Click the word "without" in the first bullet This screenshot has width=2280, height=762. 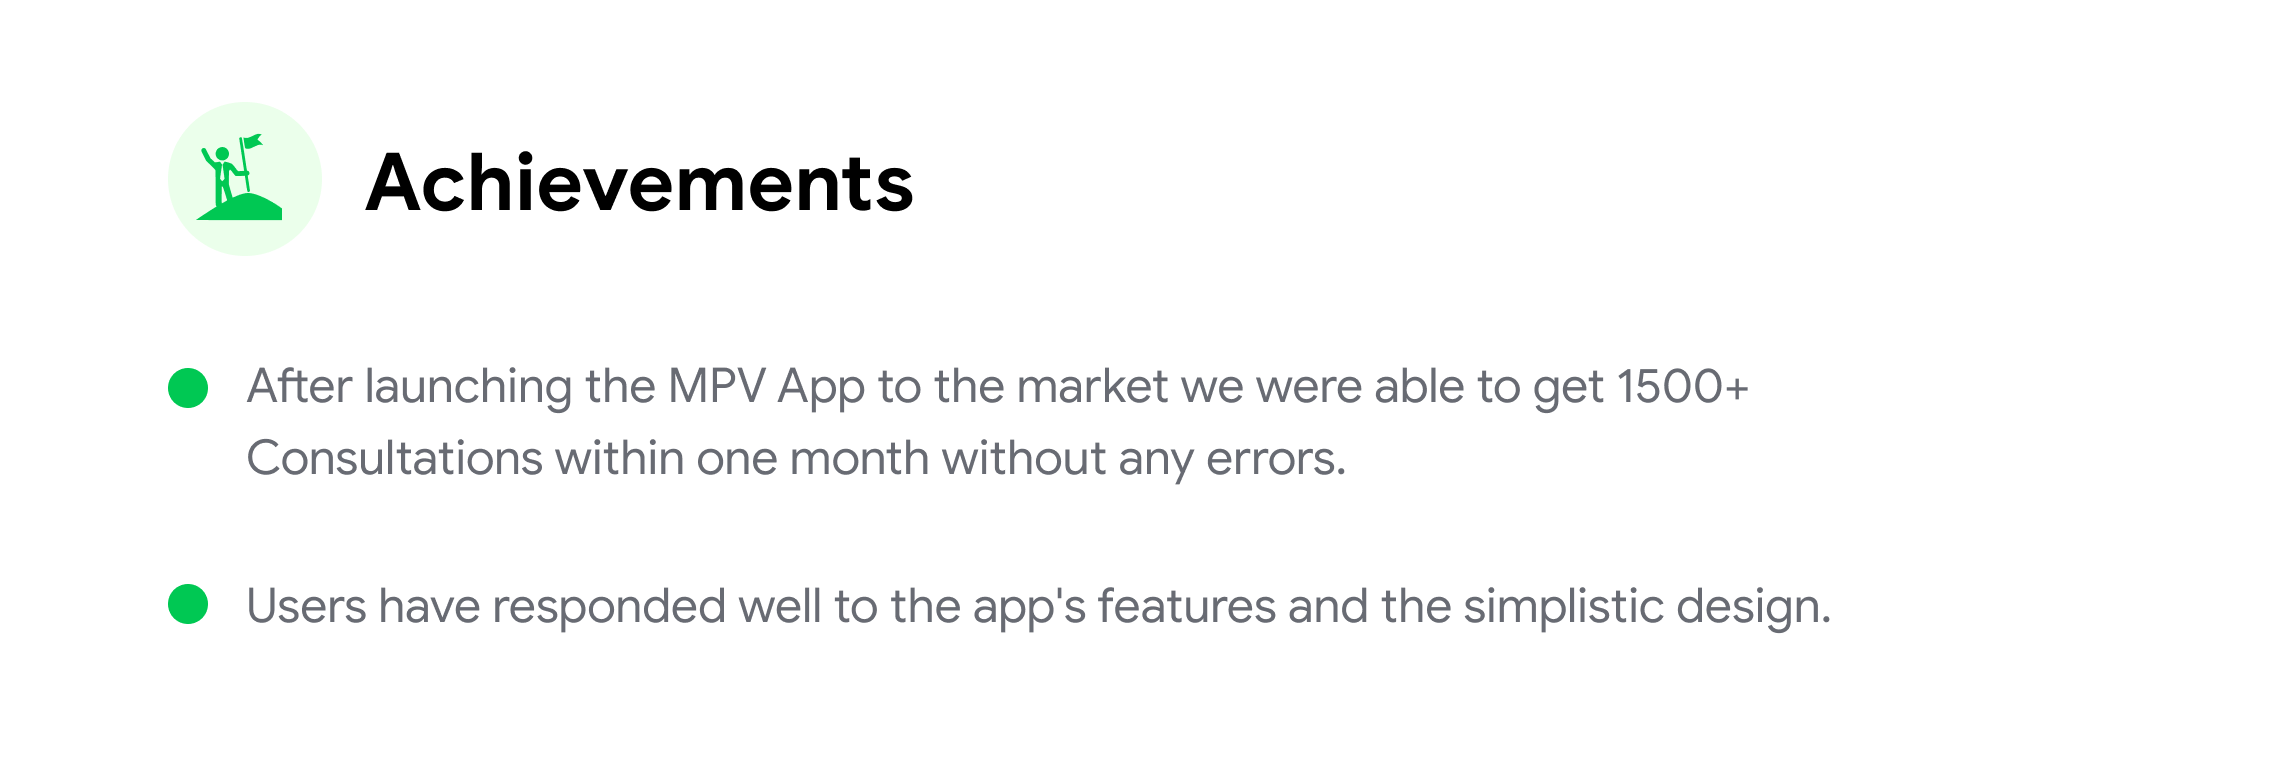[x=1023, y=459]
